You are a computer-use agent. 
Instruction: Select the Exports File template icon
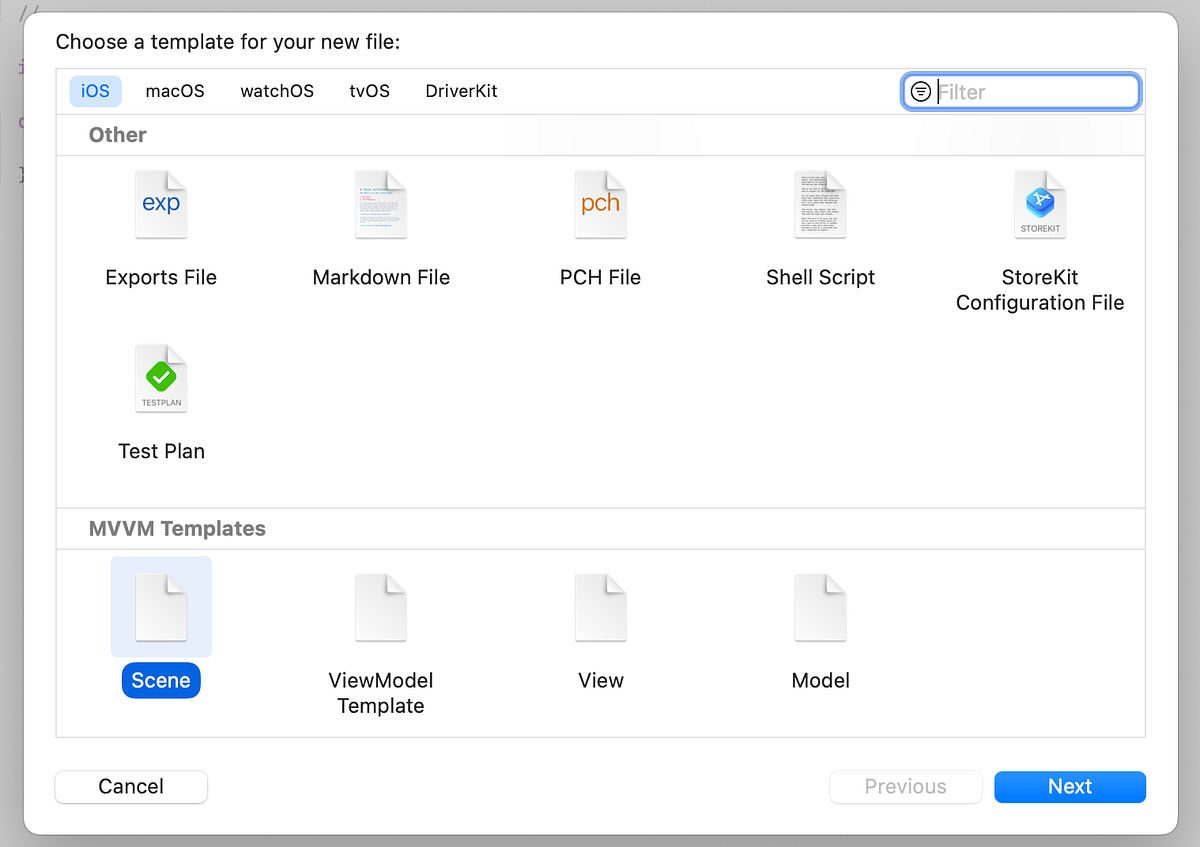161,204
